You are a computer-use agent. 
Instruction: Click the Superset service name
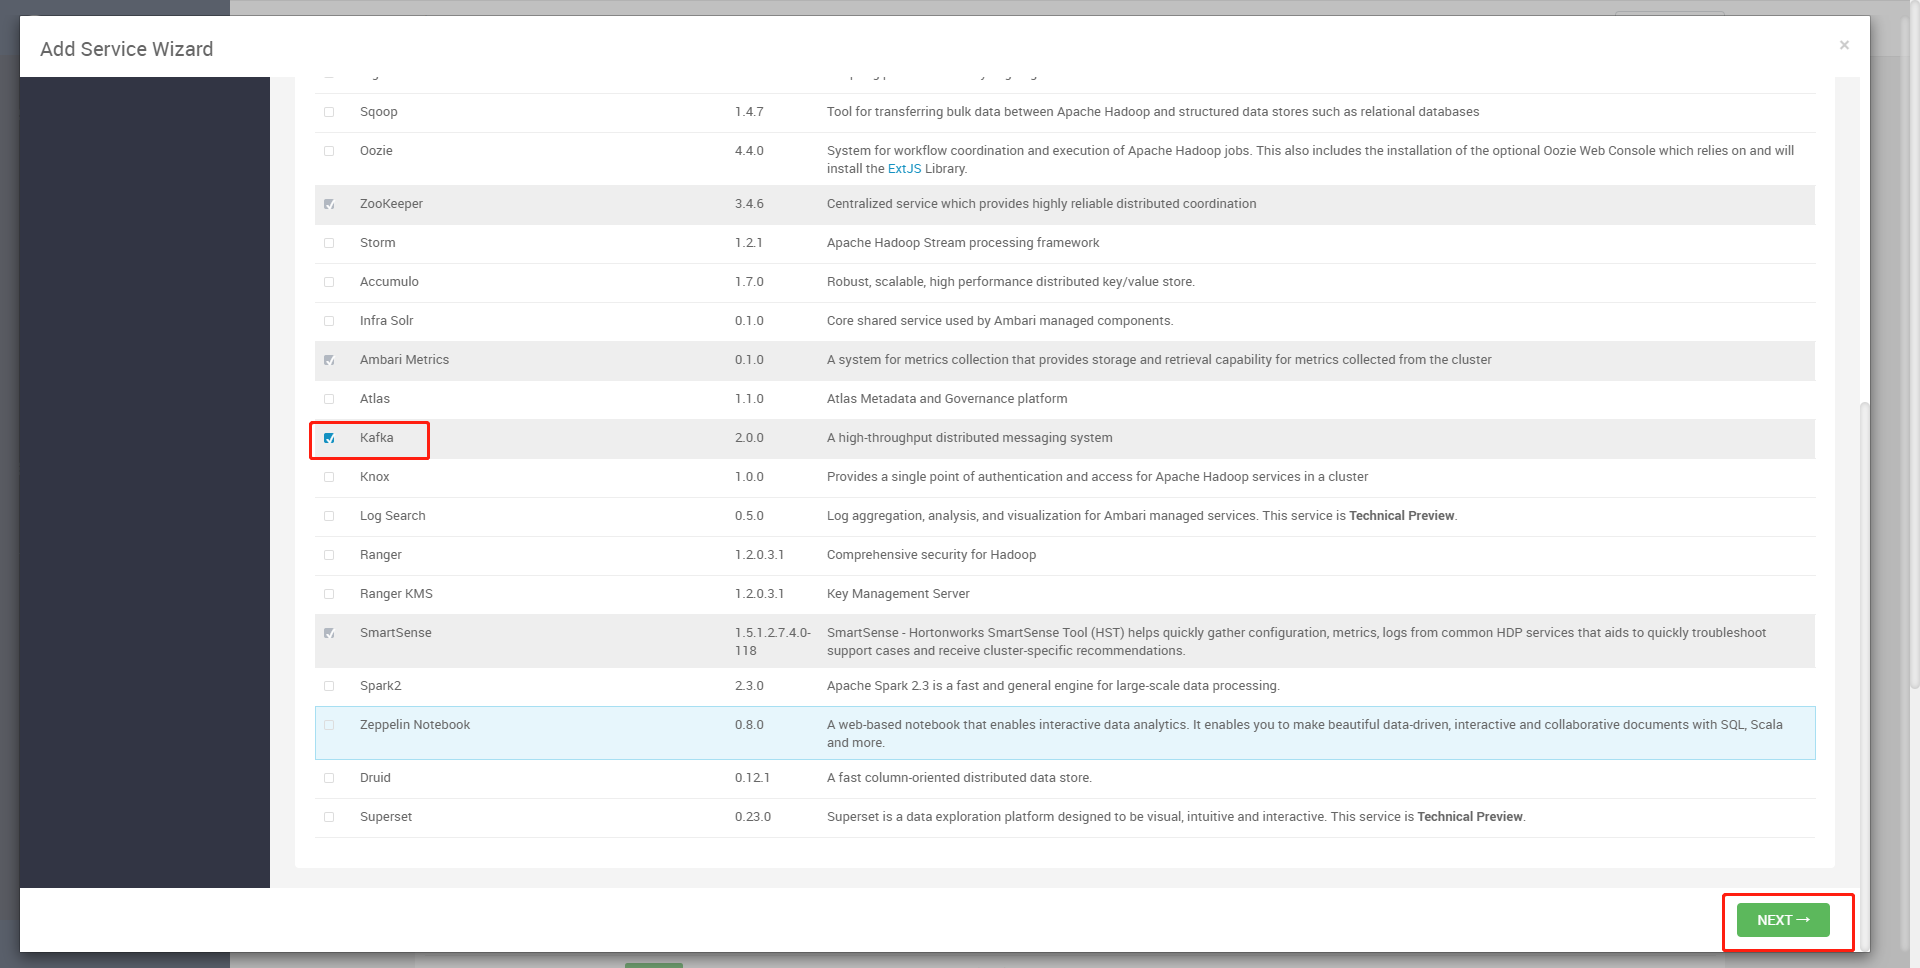click(386, 817)
